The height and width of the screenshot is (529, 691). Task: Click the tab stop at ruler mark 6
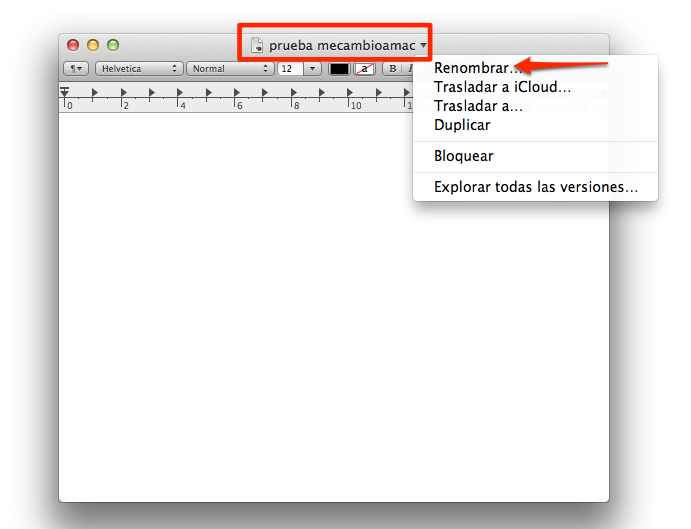pyautogui.click(x=238, y=93)
